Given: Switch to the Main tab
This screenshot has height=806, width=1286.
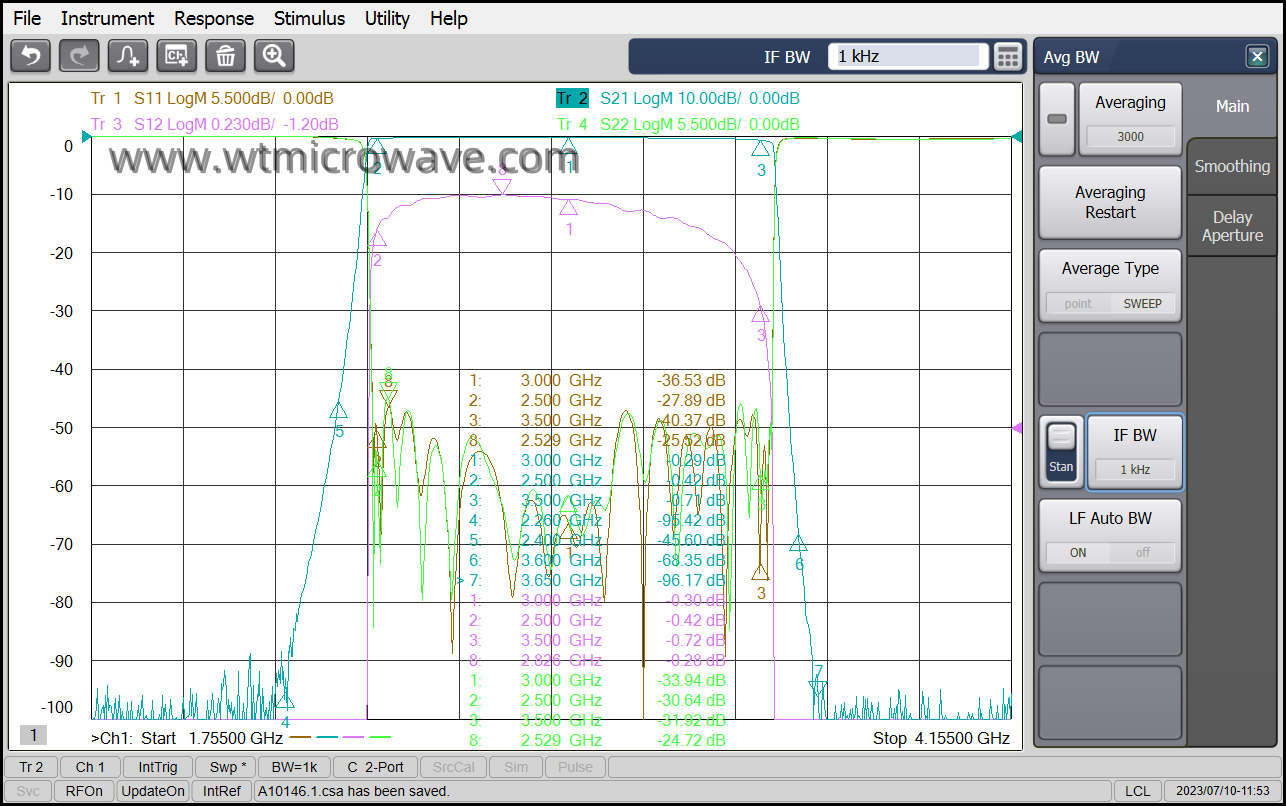Looking at the screenshot, I should [1232, 106].
